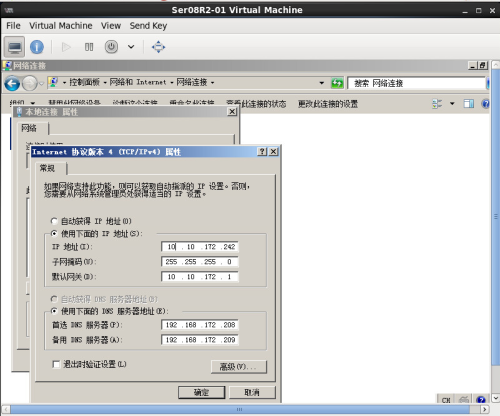Image resolution: width=500 pixels, height=416 pixels.
Task: Open shutdown options dropdown arrow
Action: tap(131, 47)
